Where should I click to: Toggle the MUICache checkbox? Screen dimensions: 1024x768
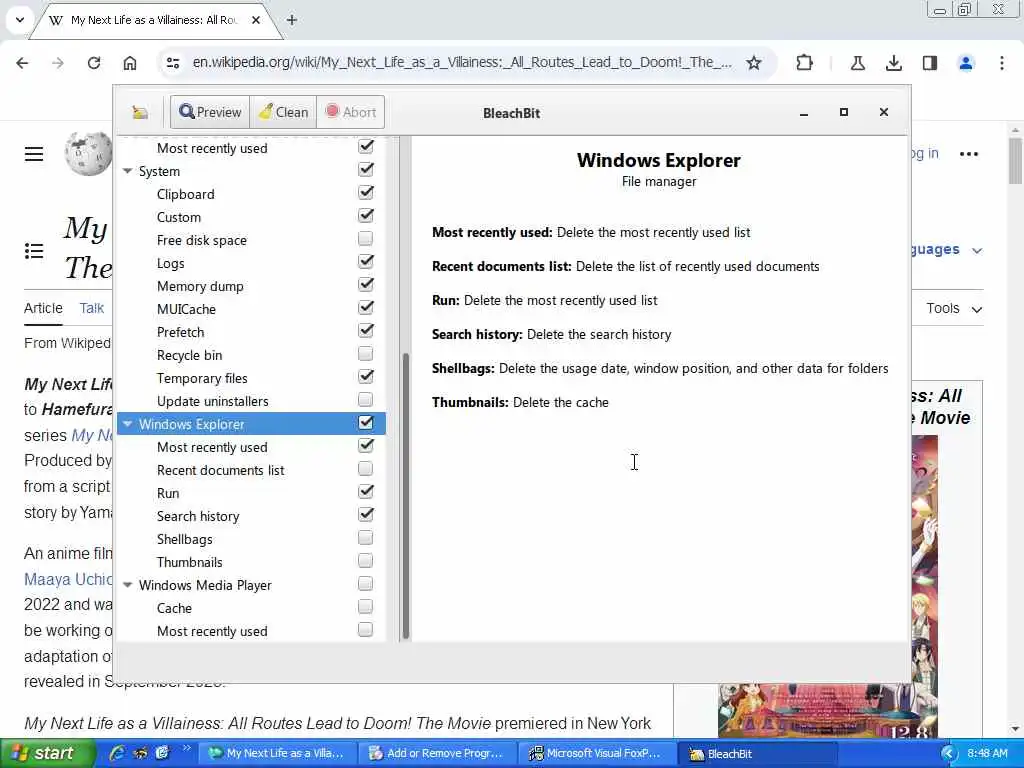366,307
